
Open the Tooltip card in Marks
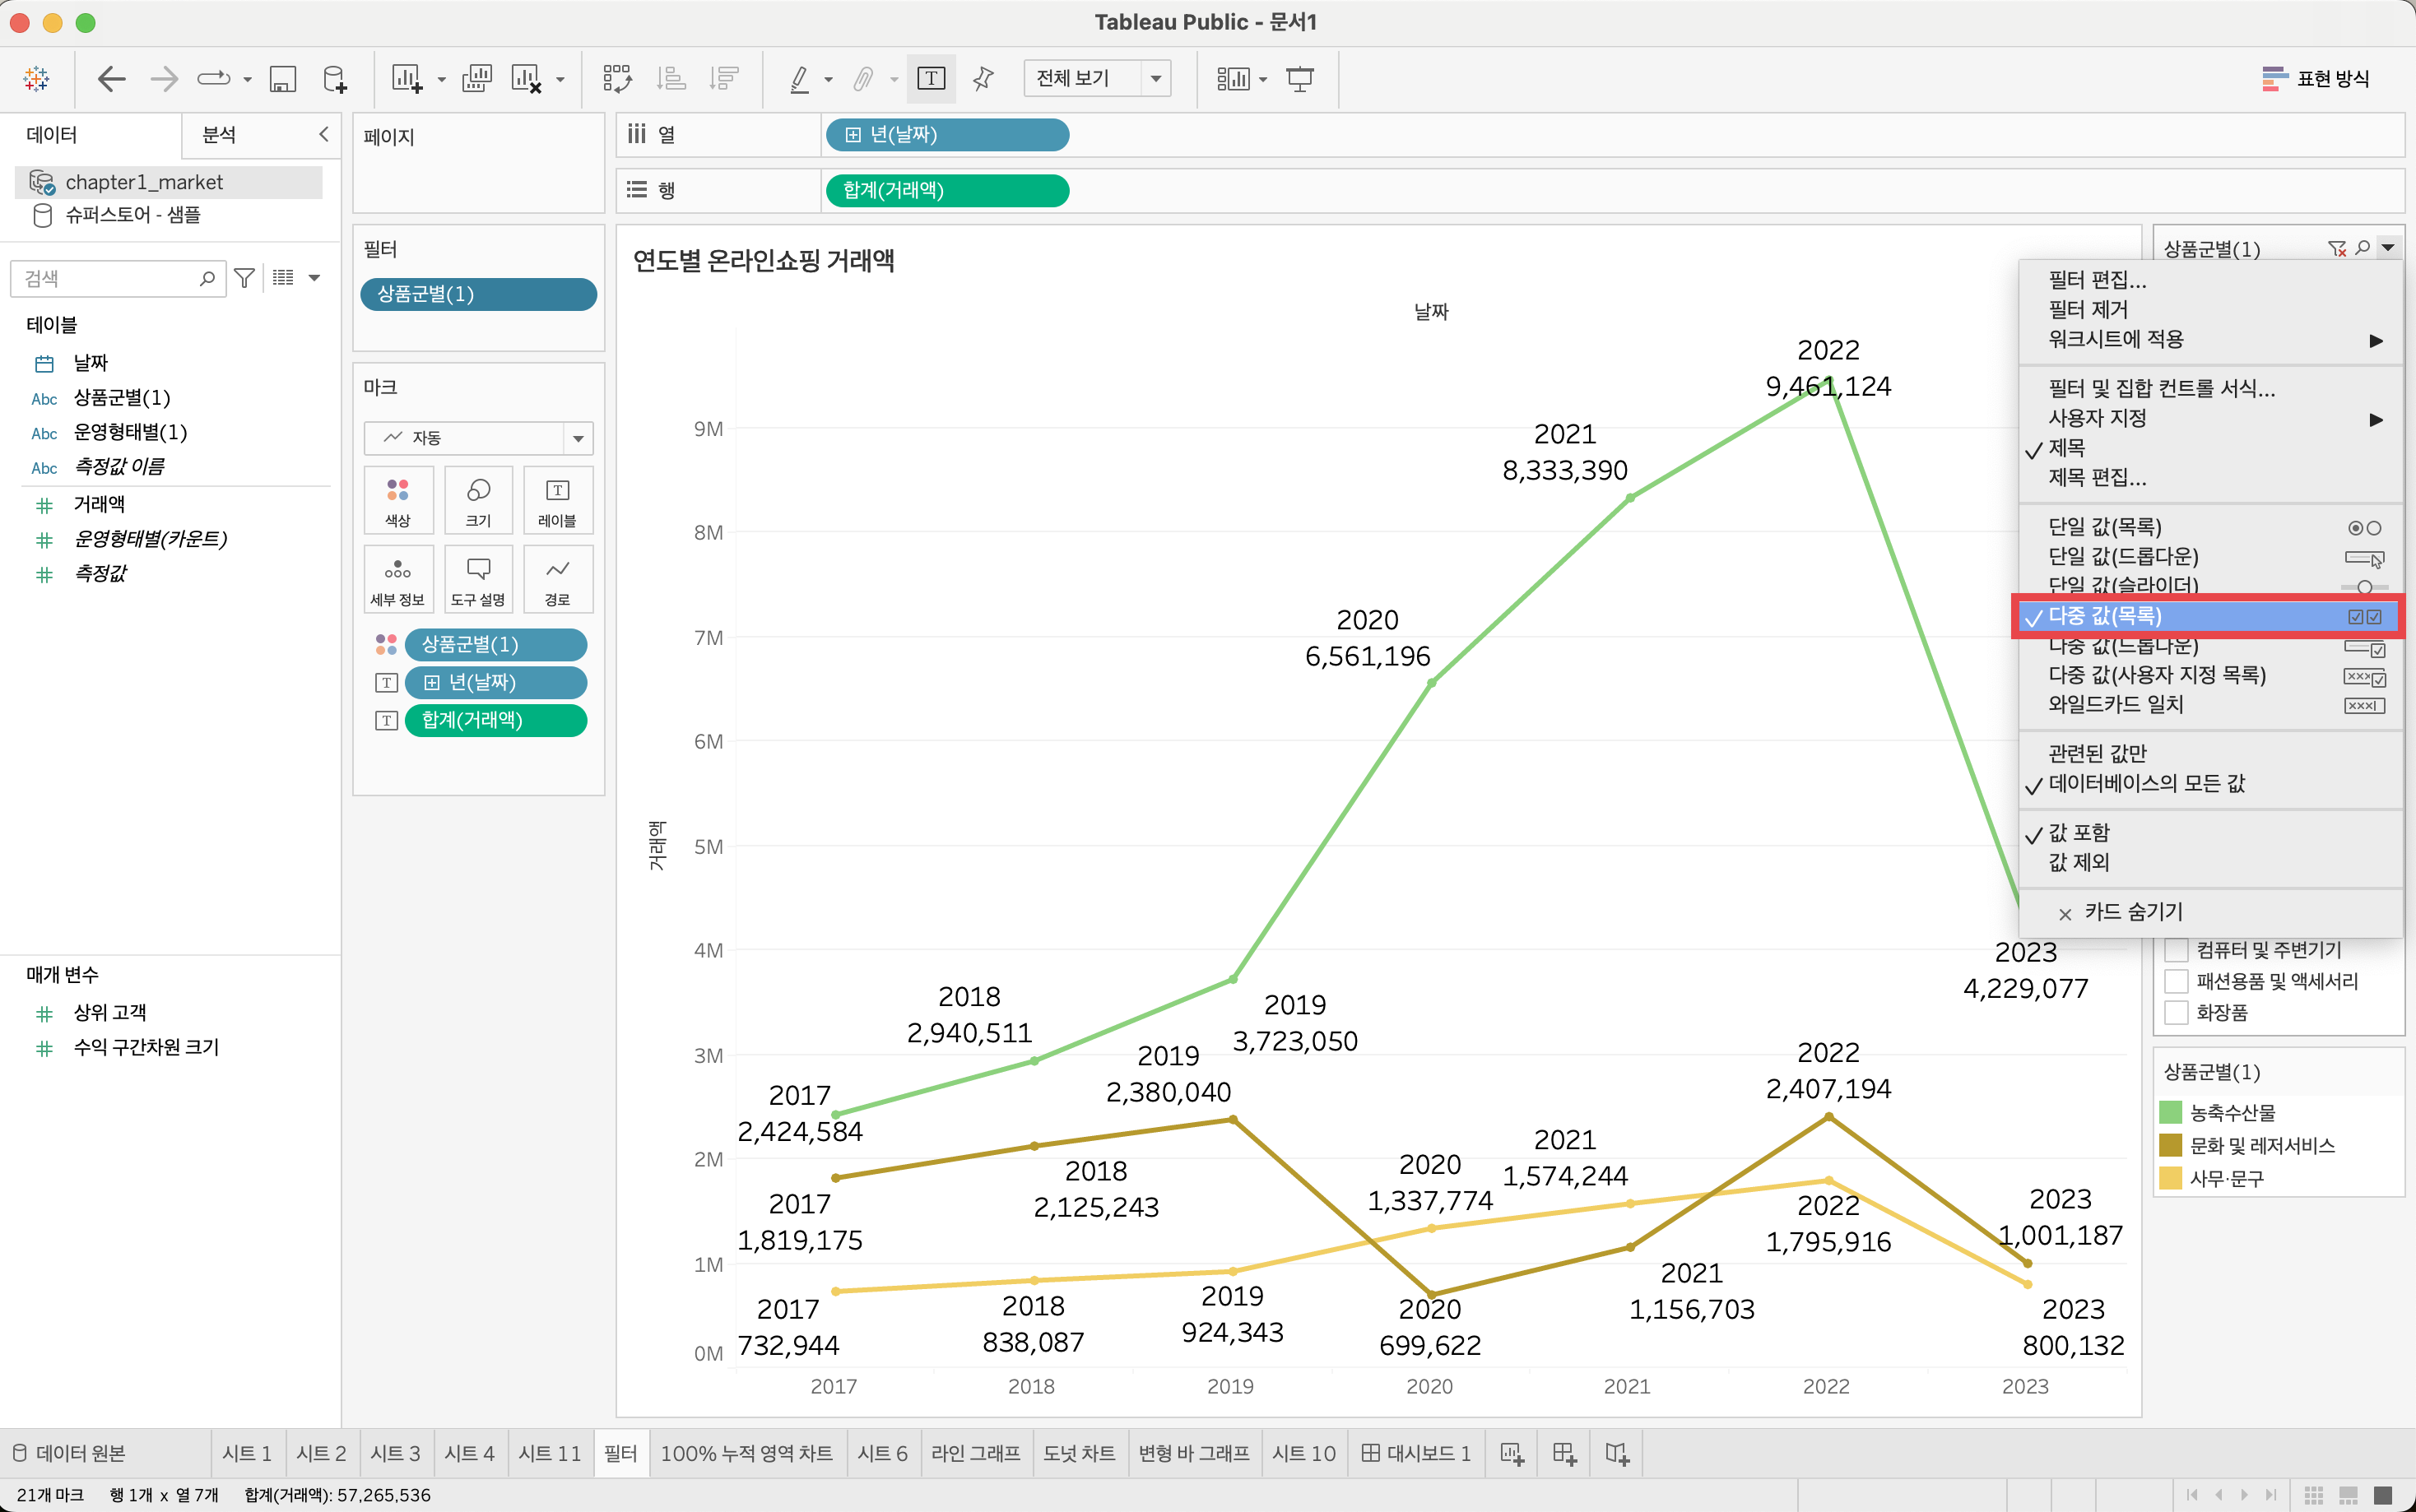point(478,580)
